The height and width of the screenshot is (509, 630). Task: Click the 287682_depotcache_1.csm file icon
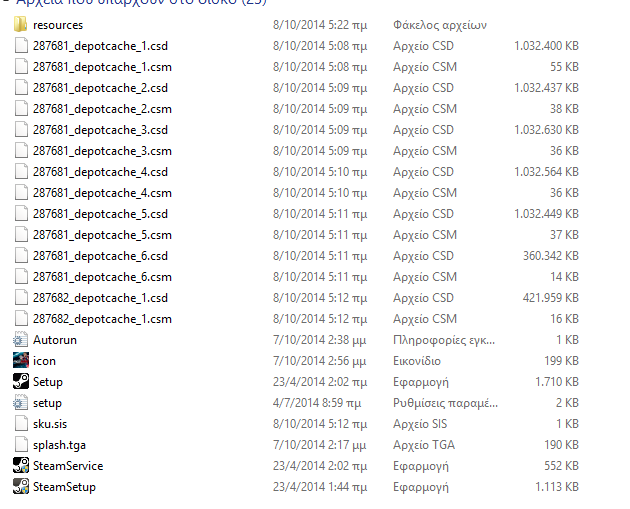click(x=21, y=318)
